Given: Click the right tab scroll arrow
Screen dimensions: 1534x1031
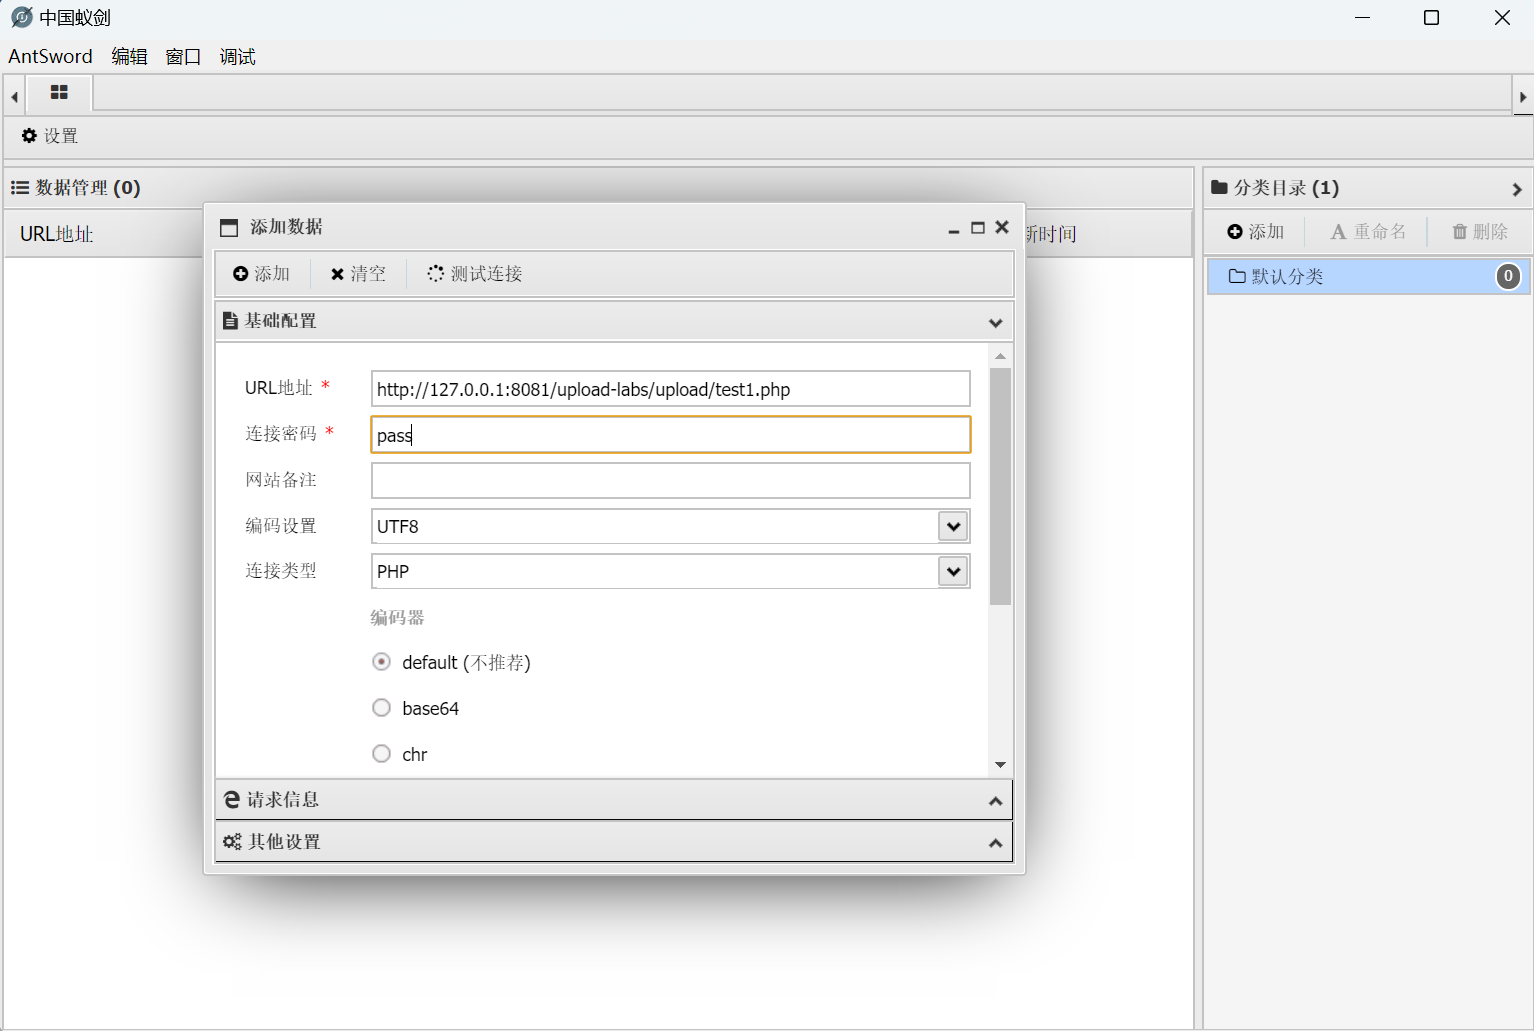Looking at the screenshot, I should (x=1522, y=97).
